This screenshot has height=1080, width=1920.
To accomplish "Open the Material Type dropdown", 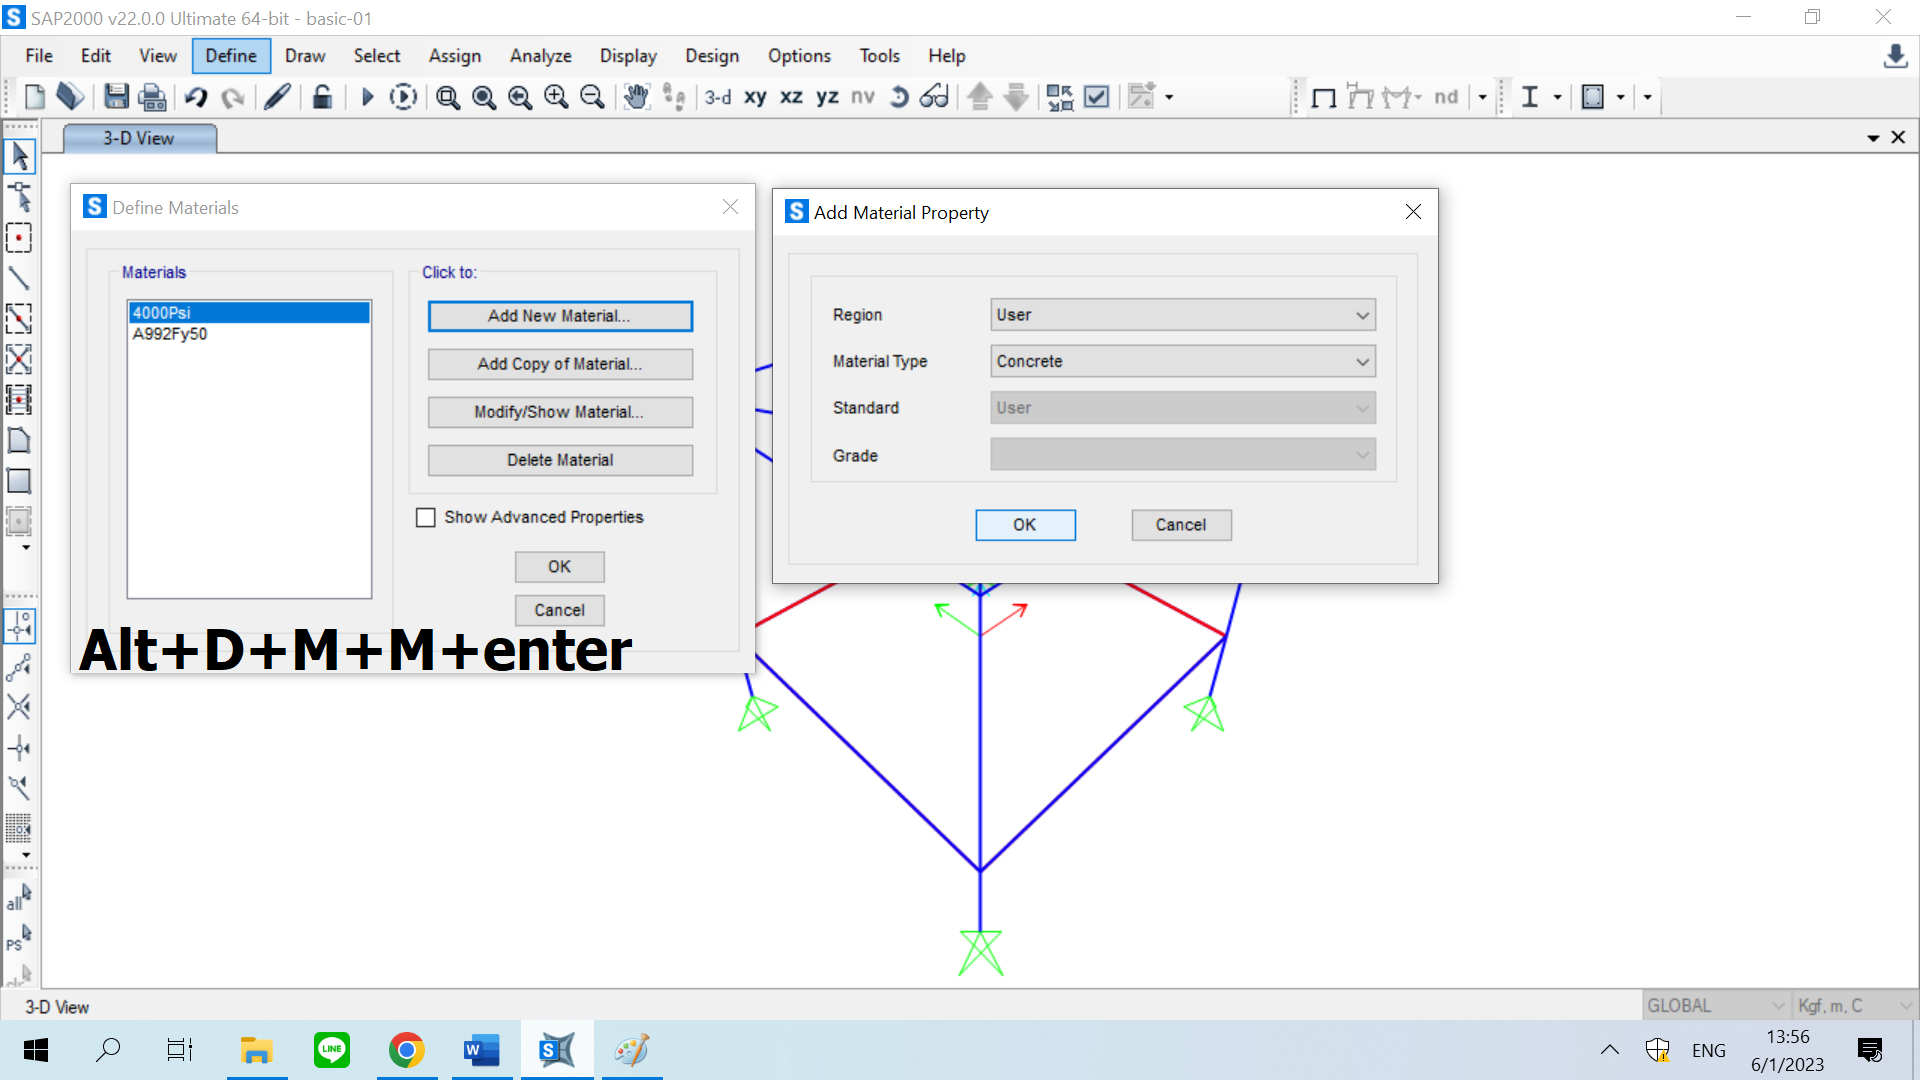I will 1182,361.
